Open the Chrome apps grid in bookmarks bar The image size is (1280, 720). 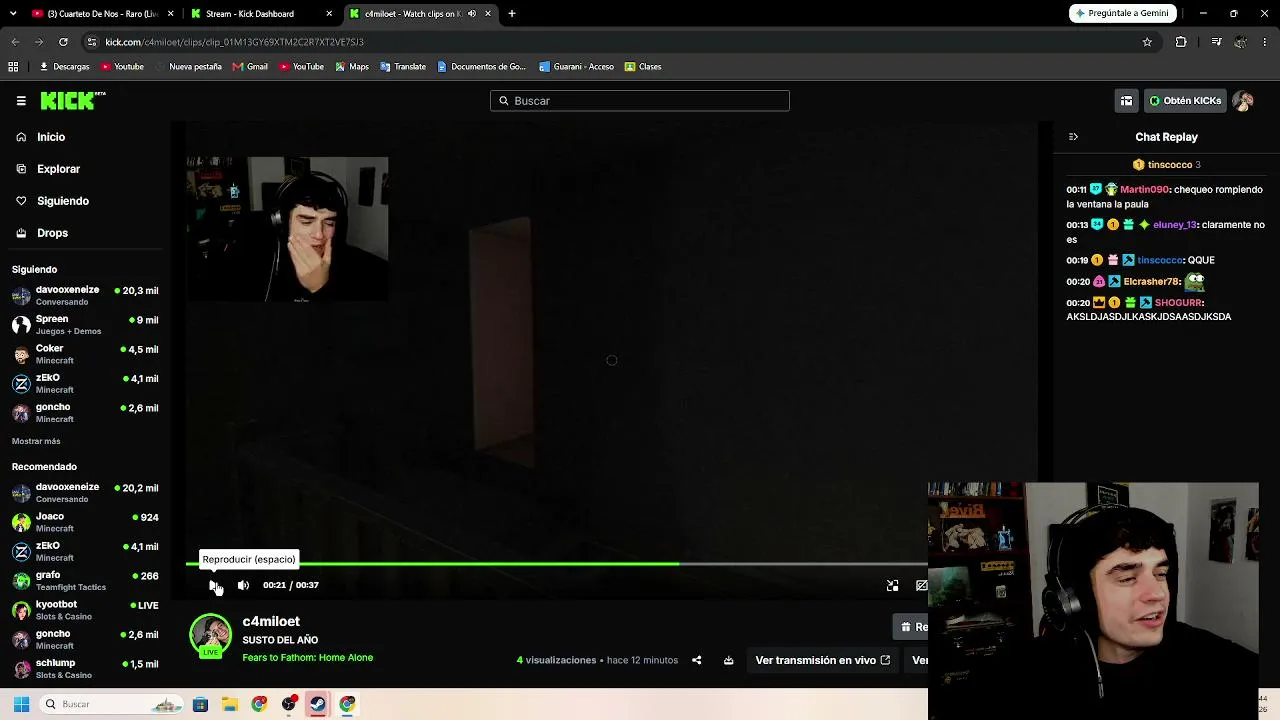point(13,67)
